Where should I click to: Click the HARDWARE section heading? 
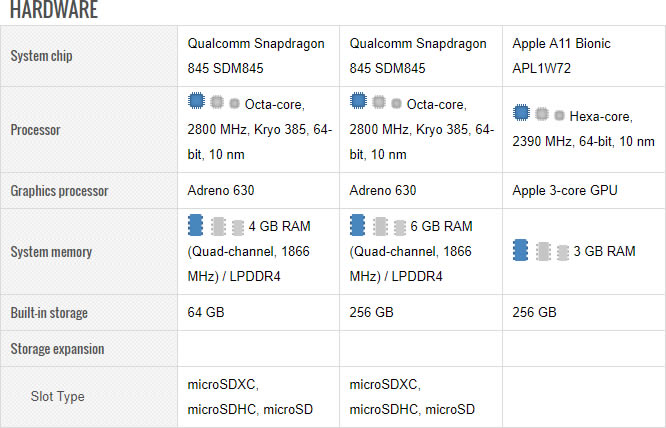(54, 11)
